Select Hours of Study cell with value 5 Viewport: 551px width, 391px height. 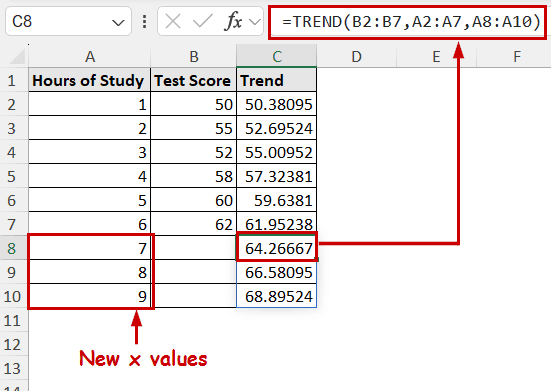coord(90,200)
